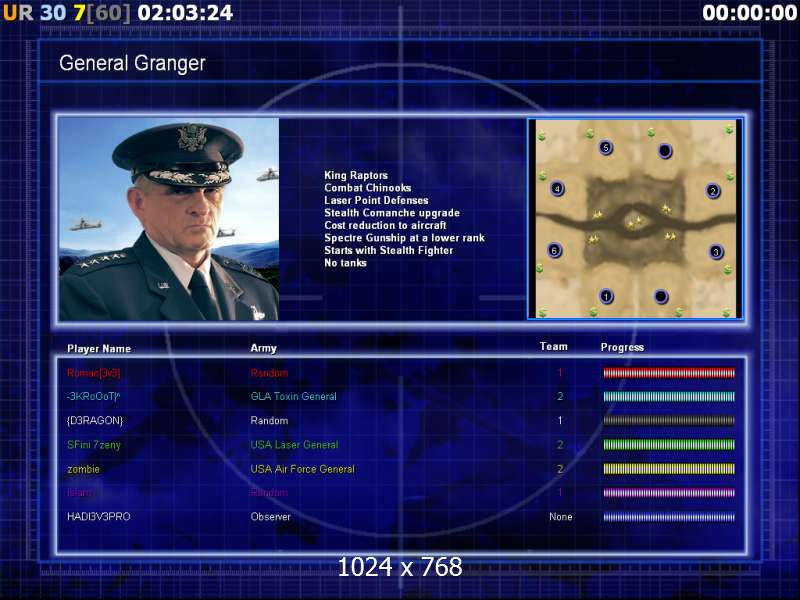Click start position 4 on the minimap

[557, 189]
